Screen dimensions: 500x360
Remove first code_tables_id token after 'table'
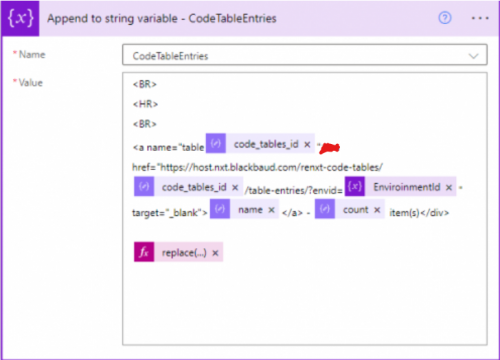click(307, 144)
